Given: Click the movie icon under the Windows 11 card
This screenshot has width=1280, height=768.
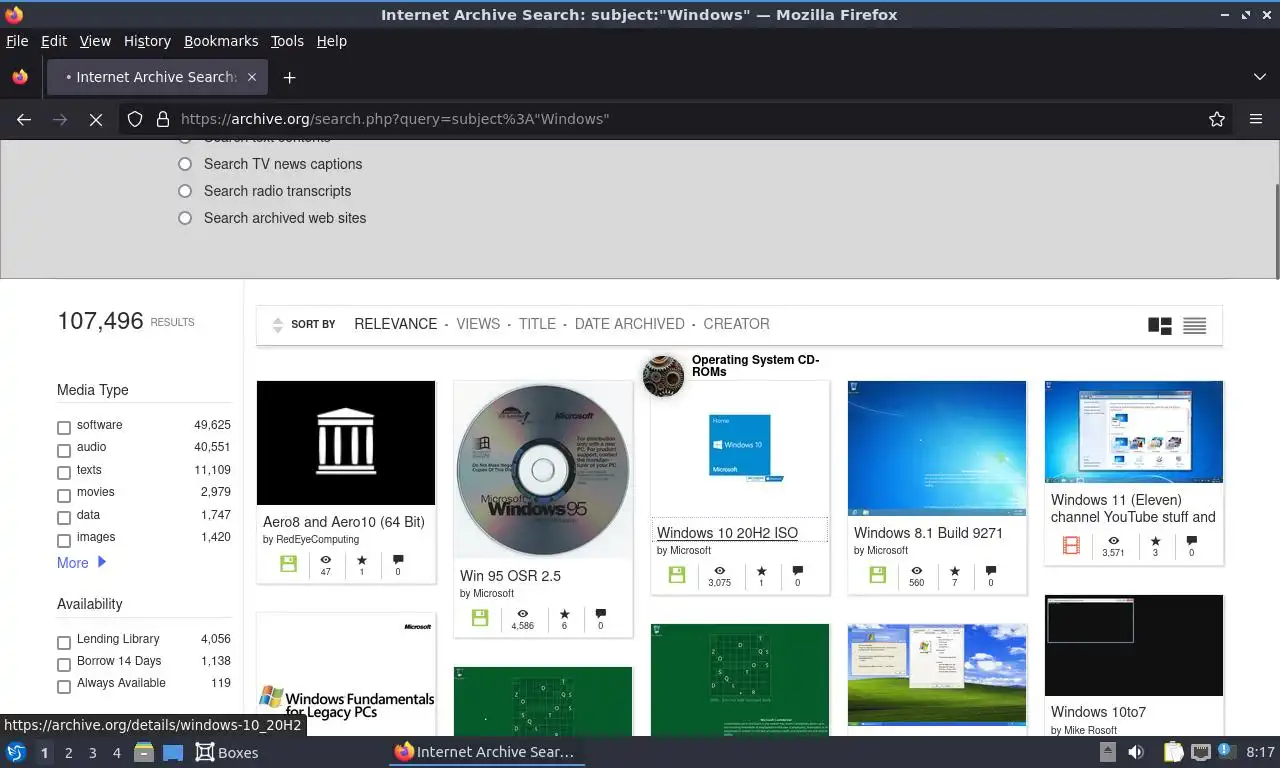Looking at the screenshot, I should point(1071,545).
